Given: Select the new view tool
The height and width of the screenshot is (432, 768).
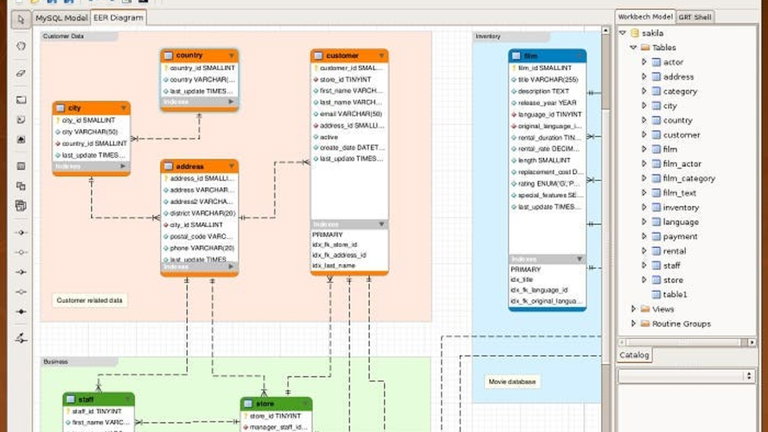Looking at the screenshot, I should (x=21, y=186).
